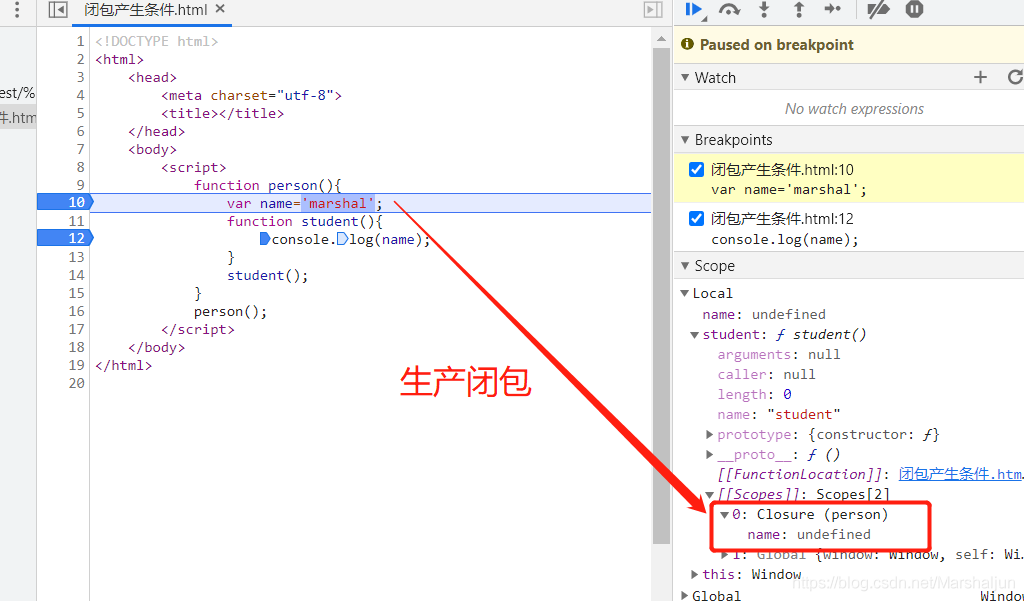Open the FunctionLocation source link
The width and height of the screenshot is (1024, 601).
pyautogui.click(x=961, y=474)
